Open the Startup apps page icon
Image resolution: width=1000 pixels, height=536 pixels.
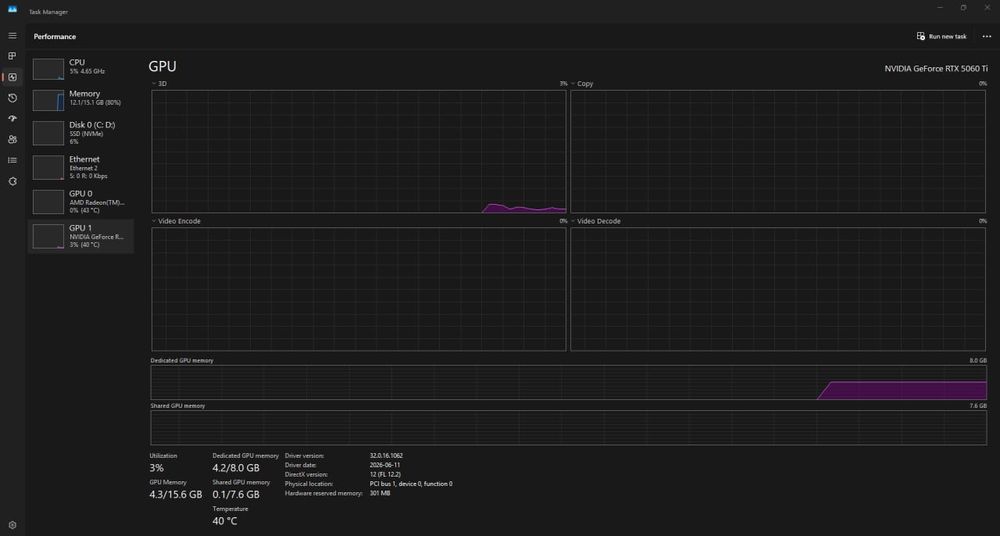point(12,119)
